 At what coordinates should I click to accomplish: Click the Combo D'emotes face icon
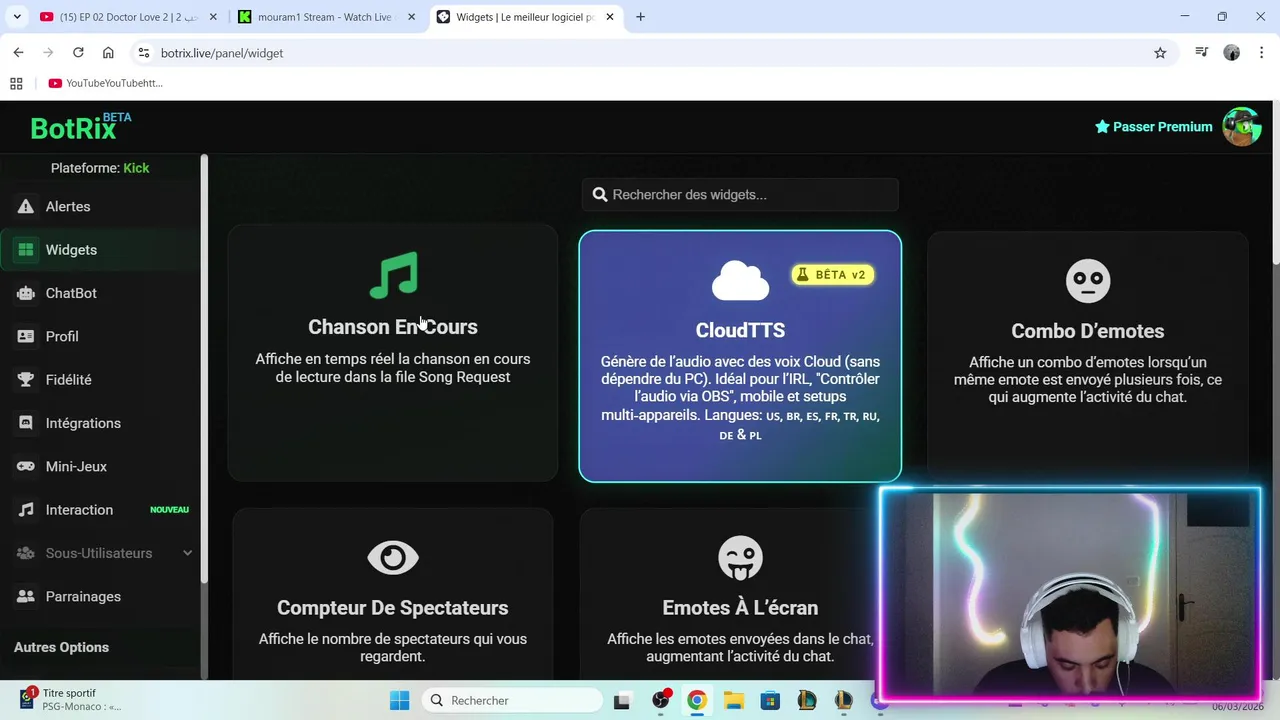point(1087,281)
